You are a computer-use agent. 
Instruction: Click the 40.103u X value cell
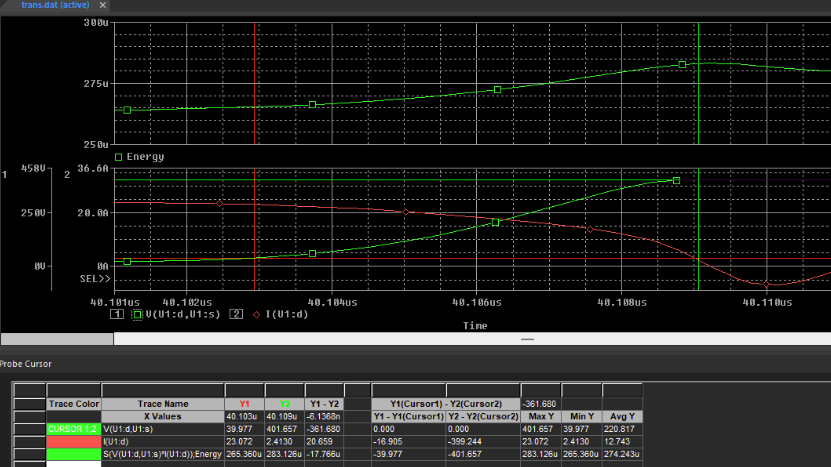coord(244,417)
